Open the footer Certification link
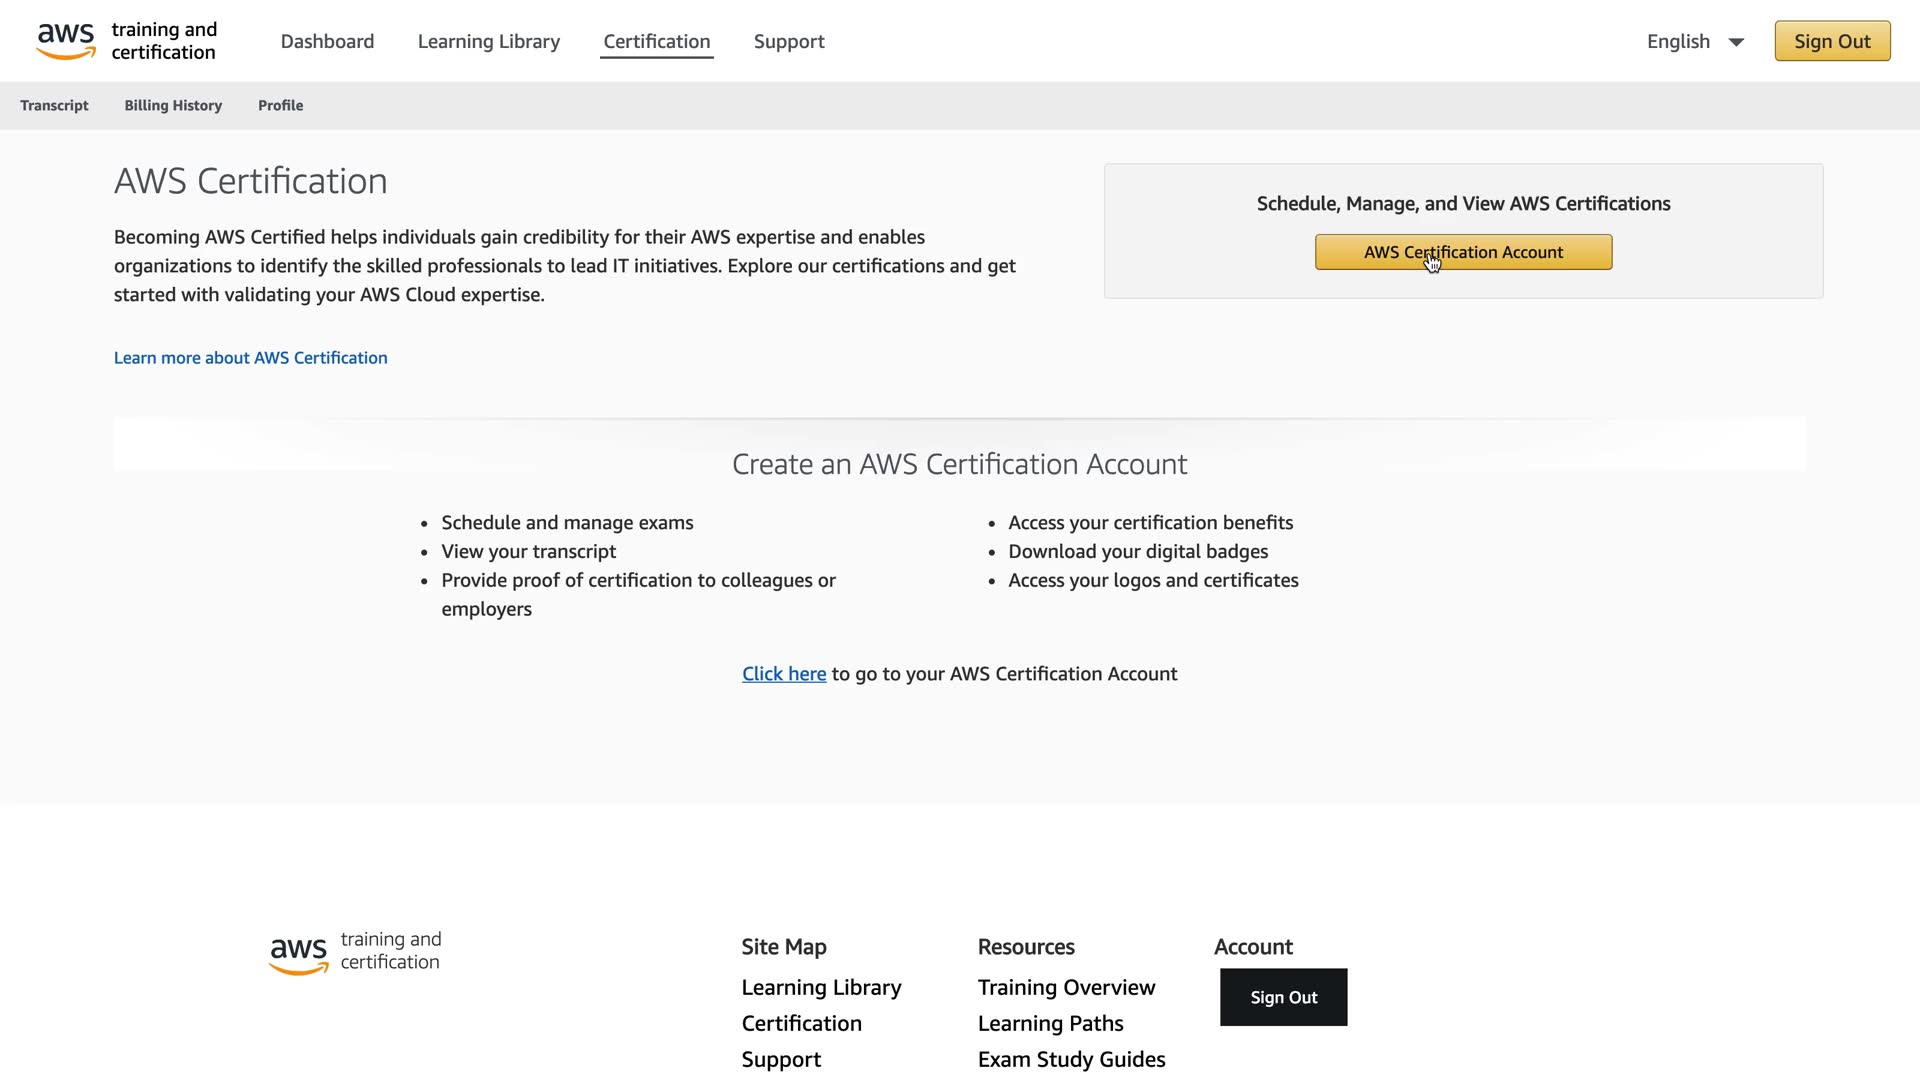This screenshot has height=1080, width=1920. pos(801,1024)
